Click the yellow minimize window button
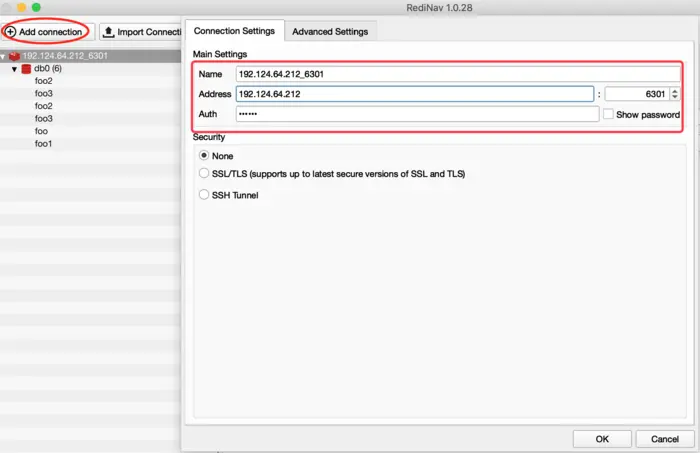The height and width of the screenshot is (453, 700). 21,7
